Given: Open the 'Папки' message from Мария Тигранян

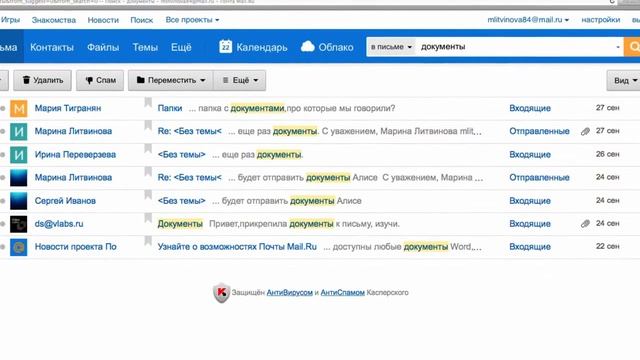Looking at the screenshot, I should click(x=170, y=109).
